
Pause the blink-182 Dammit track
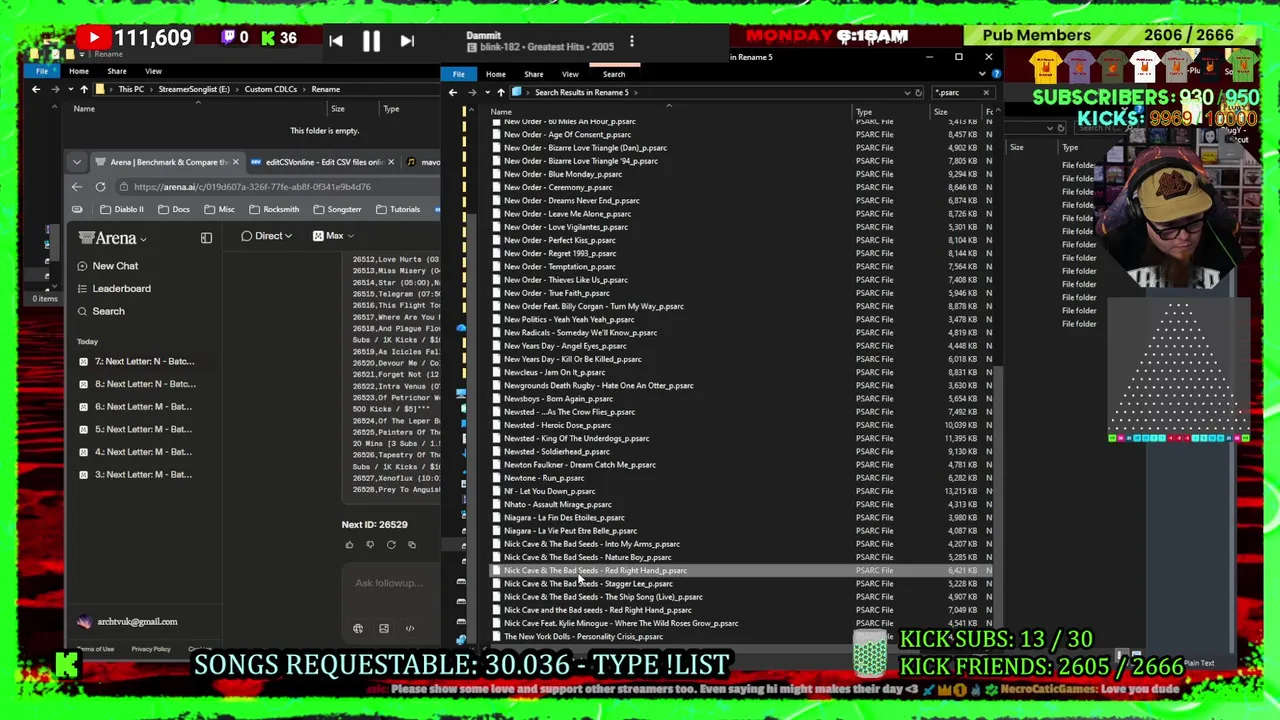tap(371, 41)
